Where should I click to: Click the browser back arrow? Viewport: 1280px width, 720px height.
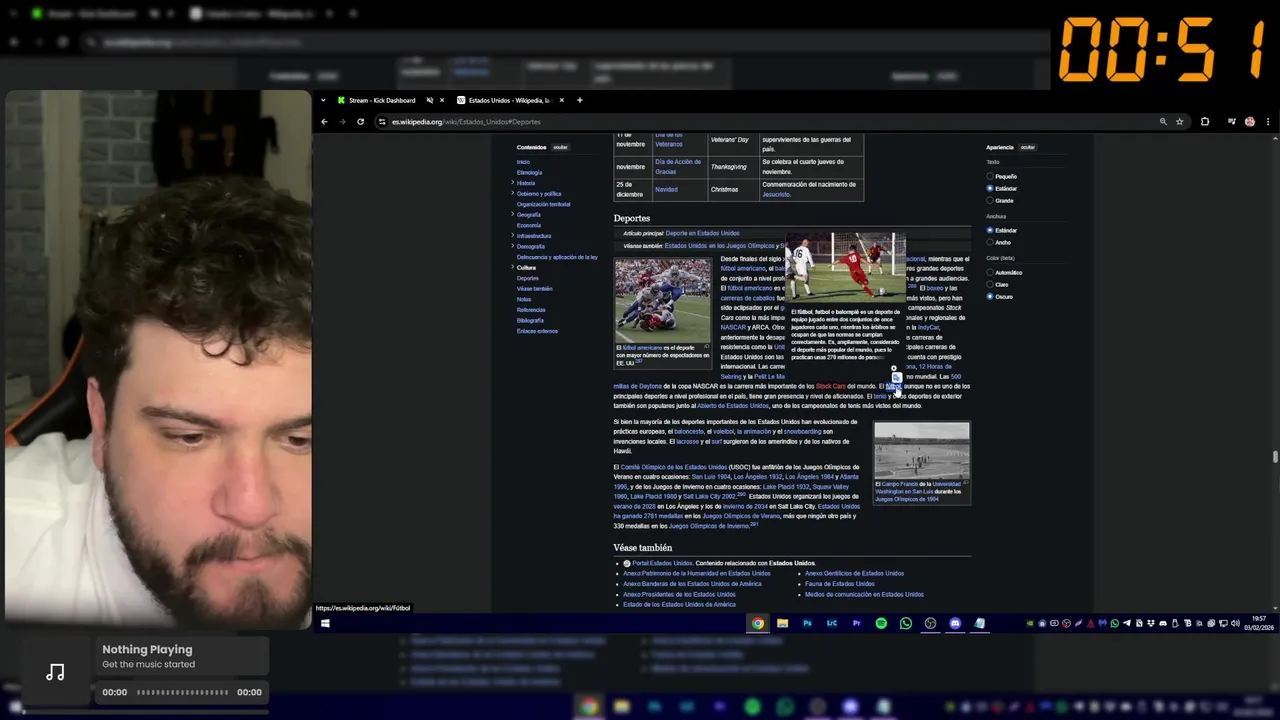pos(324,122)
